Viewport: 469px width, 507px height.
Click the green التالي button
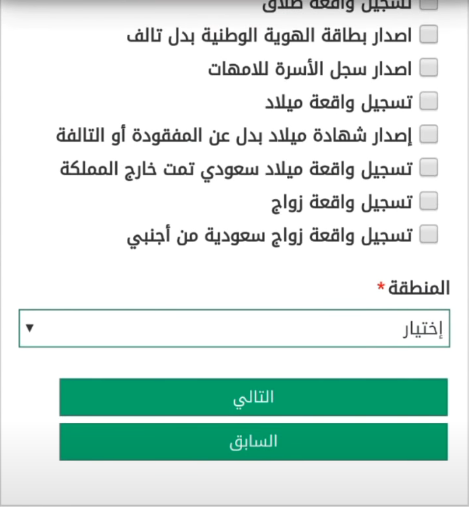(x=253, y=397)
